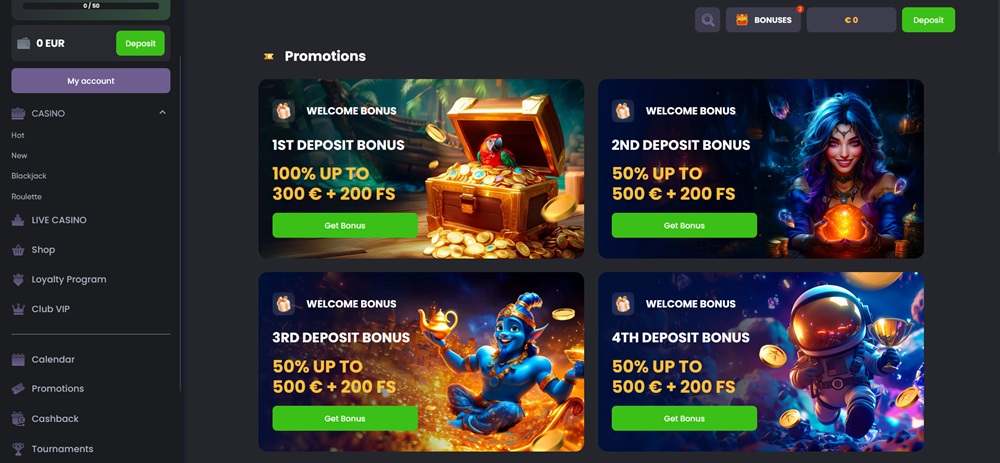Image resolution: width=1000 pixels, height=463 pixels.
Task: Select Blackjack in the casino menu
Action: (29, 176)
